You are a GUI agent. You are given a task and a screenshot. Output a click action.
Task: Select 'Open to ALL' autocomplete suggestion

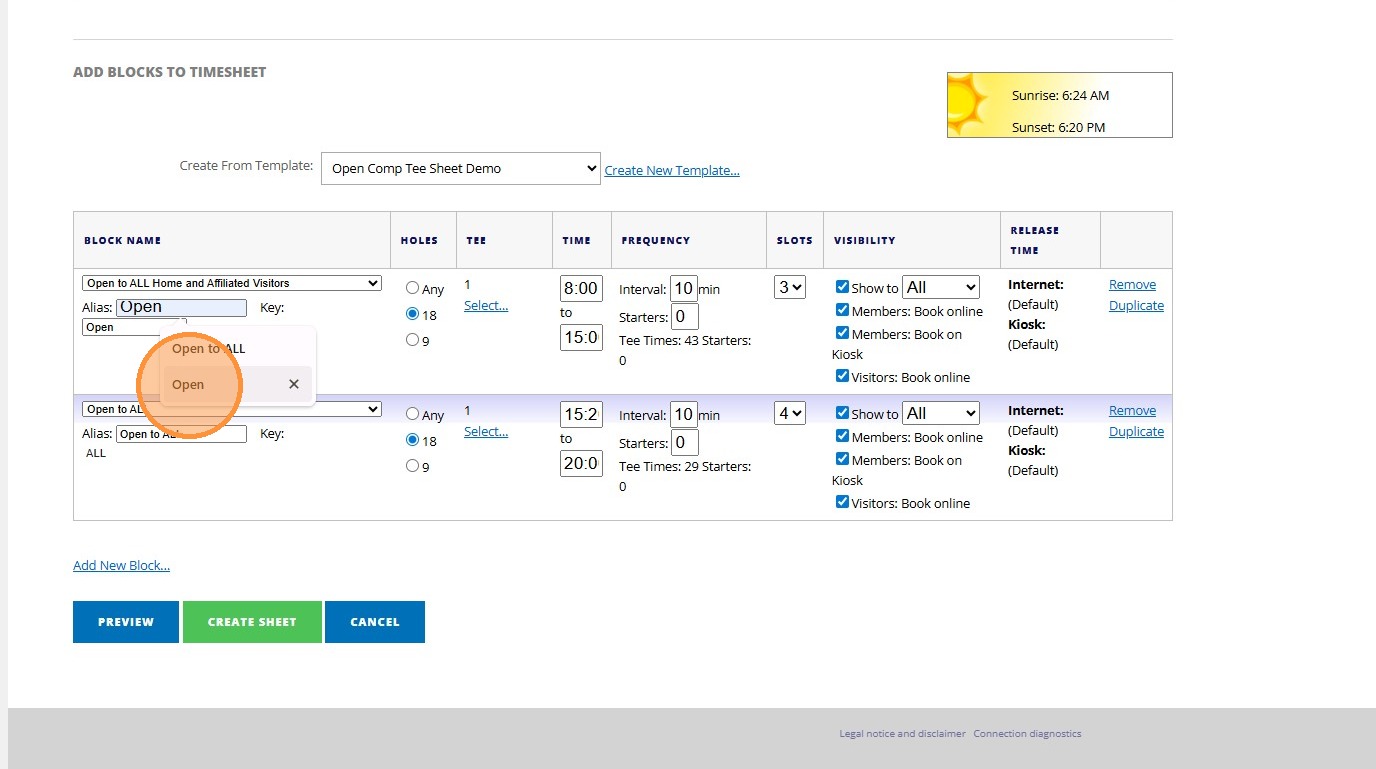208,349
